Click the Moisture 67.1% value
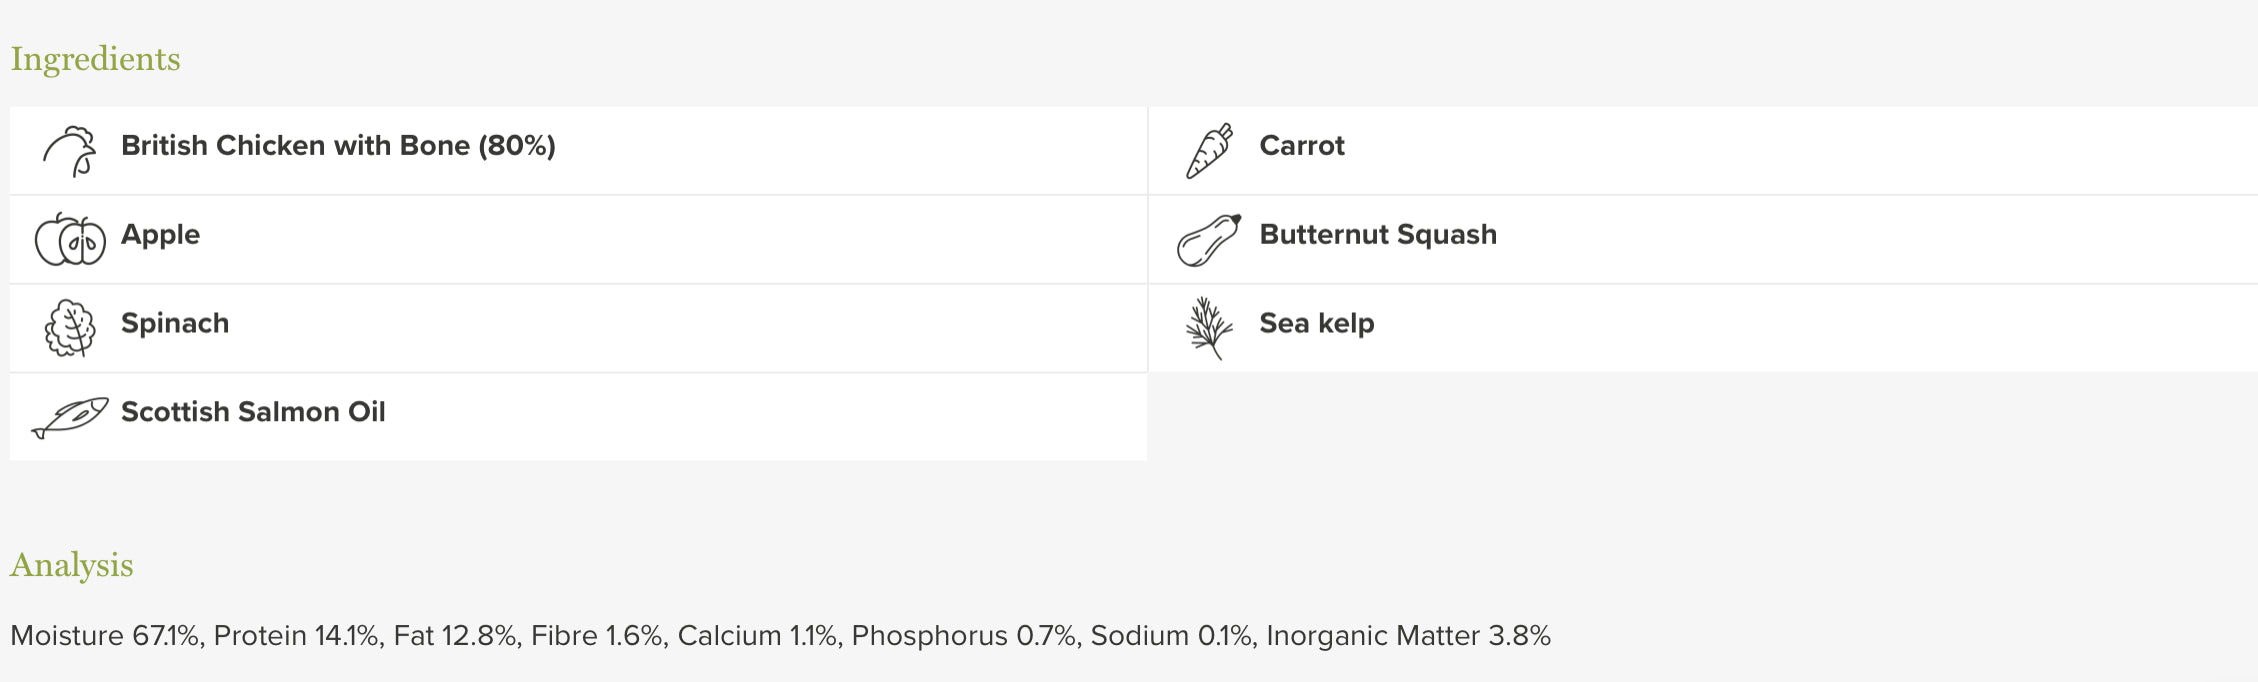Image resolution: width=2258 pixels, height=682 pixels. pyautogui.click(x=106, y=636)
